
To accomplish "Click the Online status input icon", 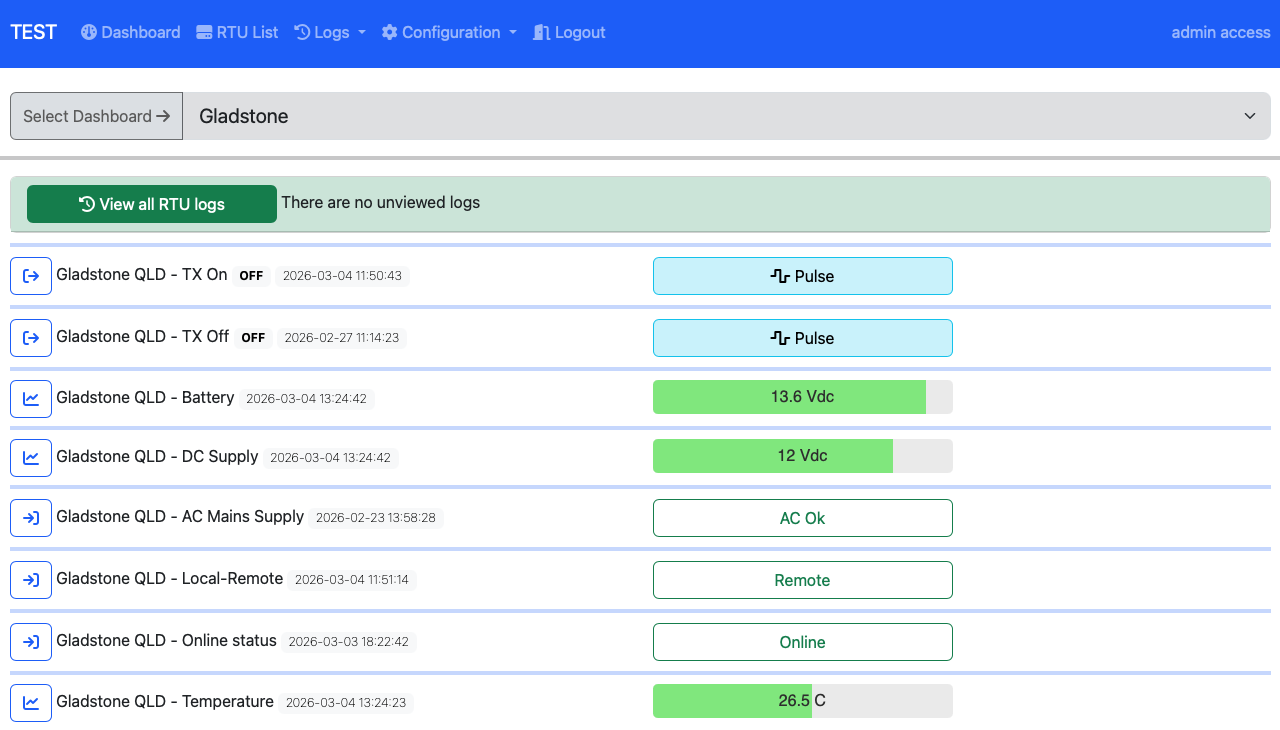I will 31,642.
